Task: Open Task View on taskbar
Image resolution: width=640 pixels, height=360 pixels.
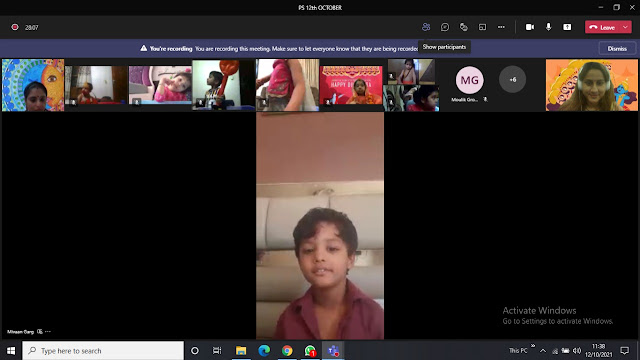Action: click(217, 351)
